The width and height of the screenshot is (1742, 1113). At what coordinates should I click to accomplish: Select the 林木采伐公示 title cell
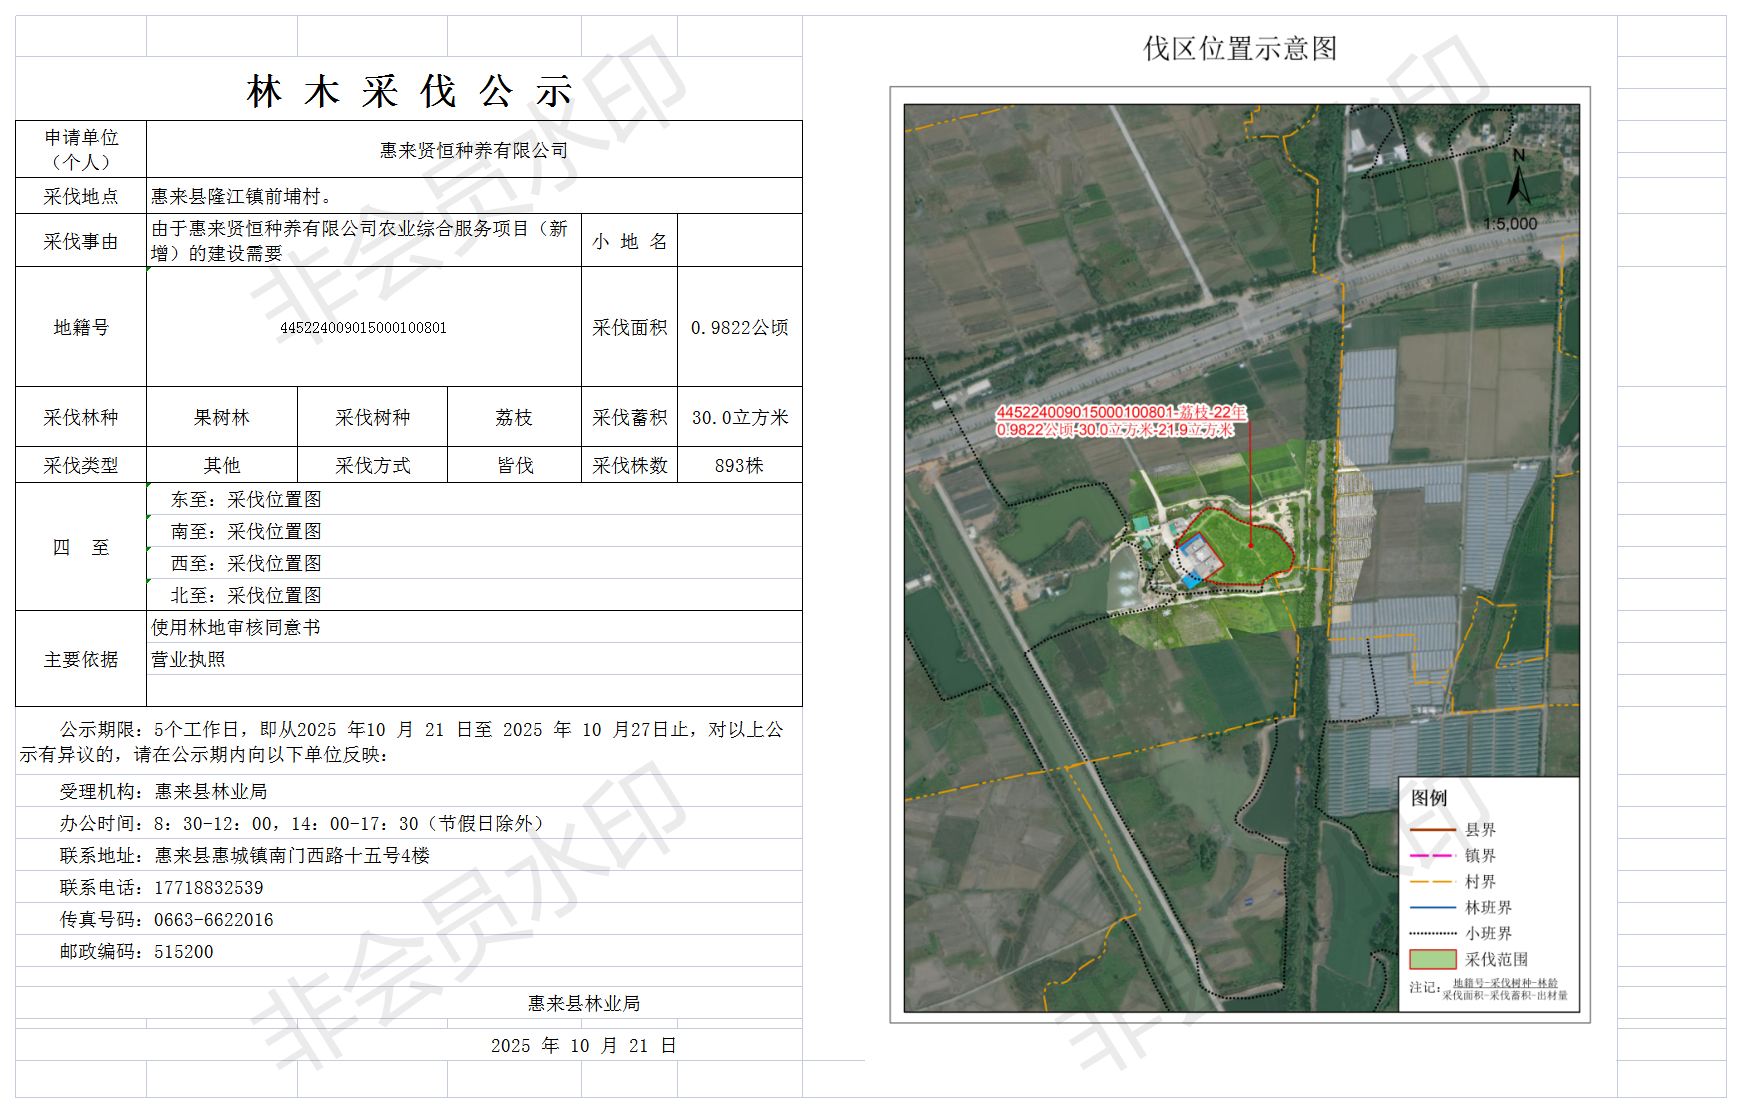pyautogui.click(x=408, y=91)
